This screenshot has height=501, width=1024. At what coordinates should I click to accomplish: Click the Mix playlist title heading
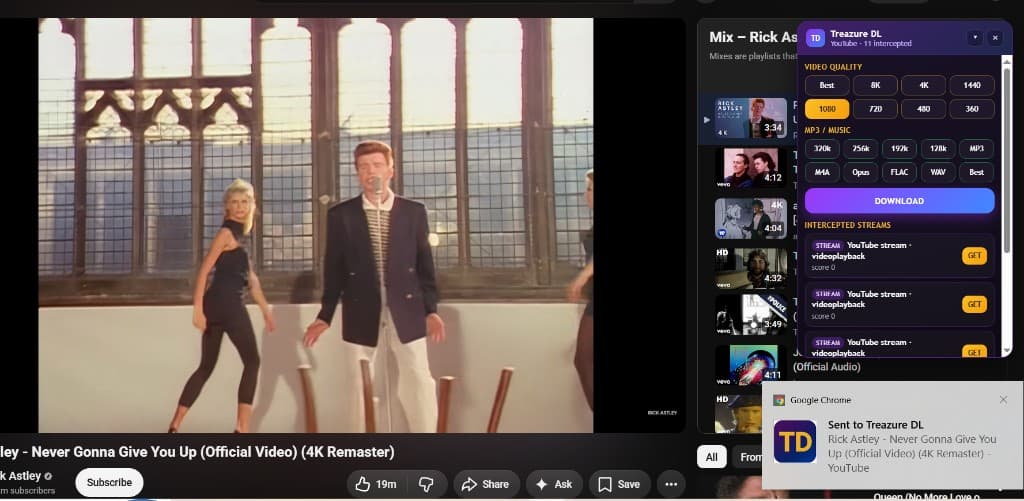(753, 37)
